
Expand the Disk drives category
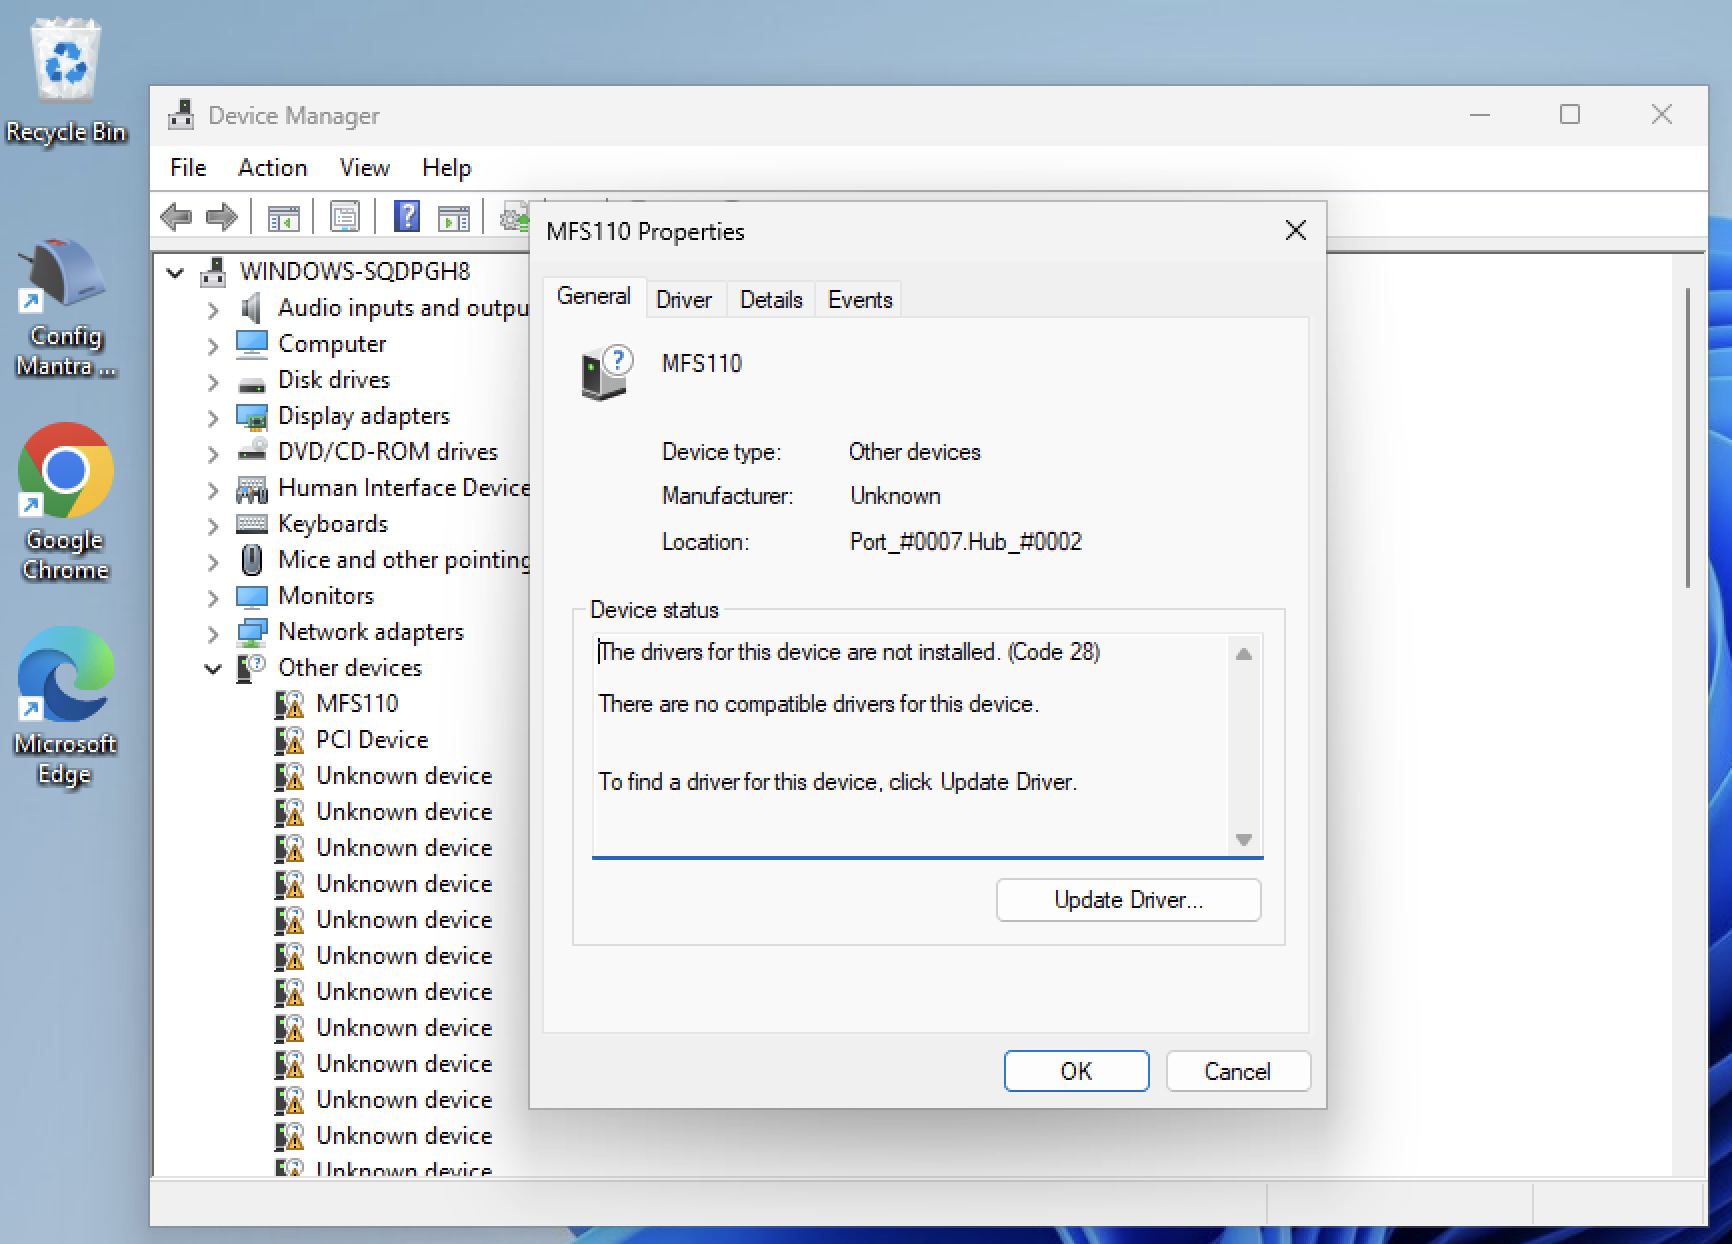click(x=213, y=382)
